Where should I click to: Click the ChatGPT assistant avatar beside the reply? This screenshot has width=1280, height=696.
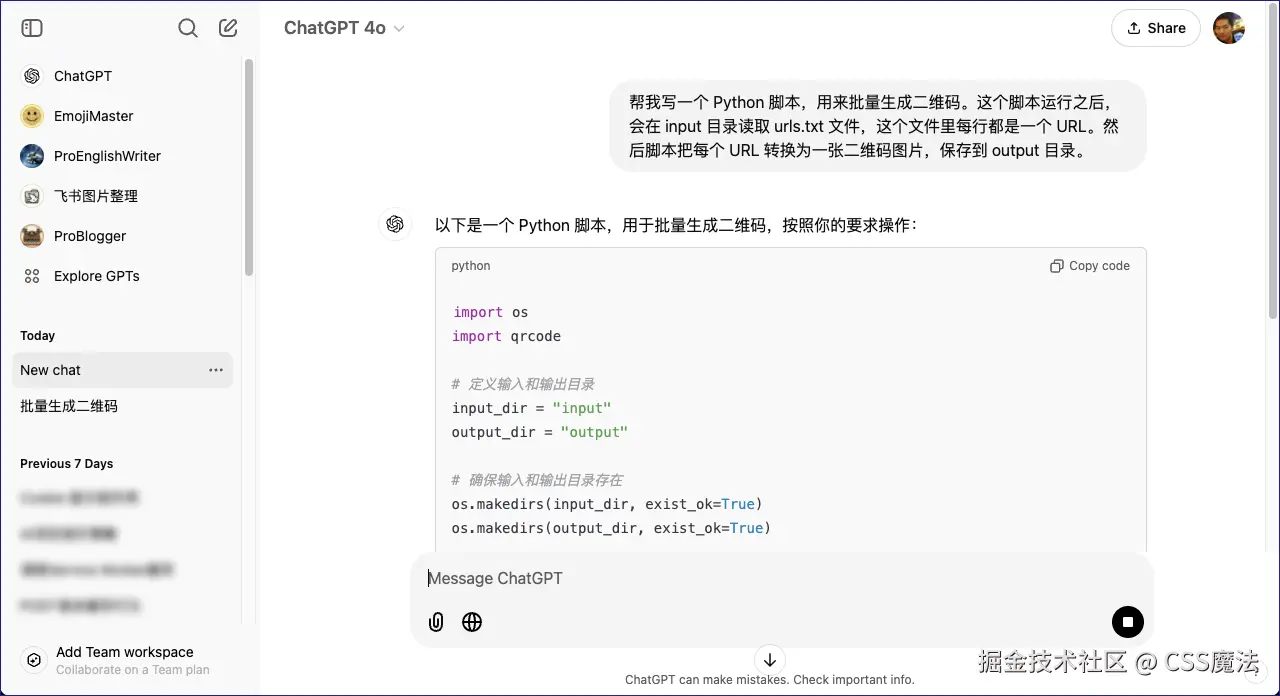tap(395, 225)
